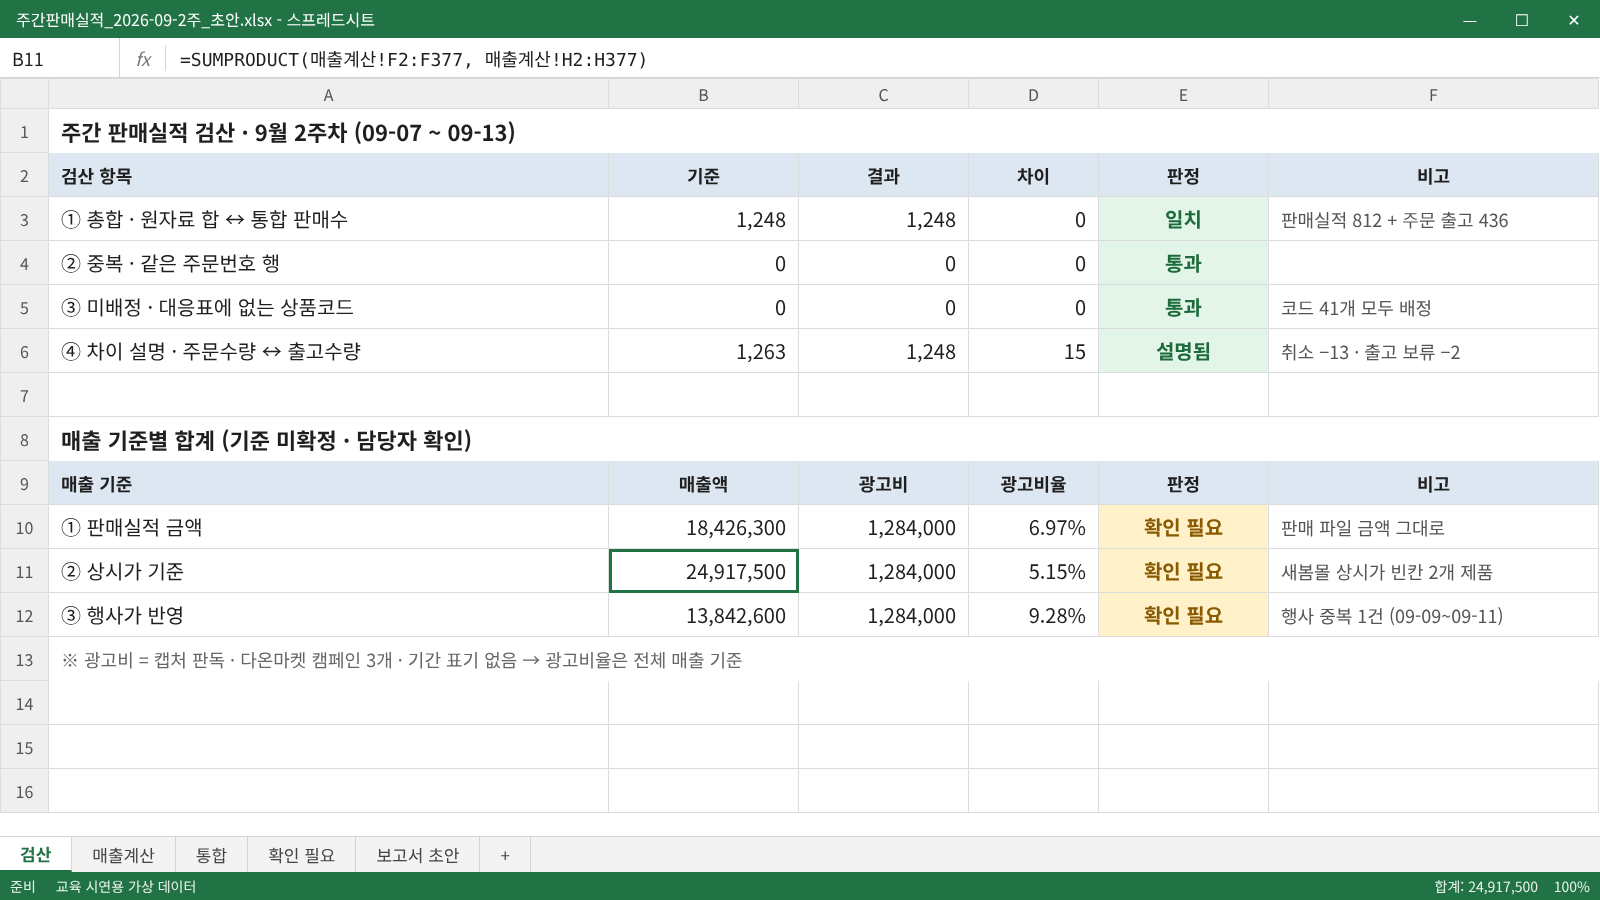Select column C header
Screen dimensions: 1600x900
tap(883, 95)
